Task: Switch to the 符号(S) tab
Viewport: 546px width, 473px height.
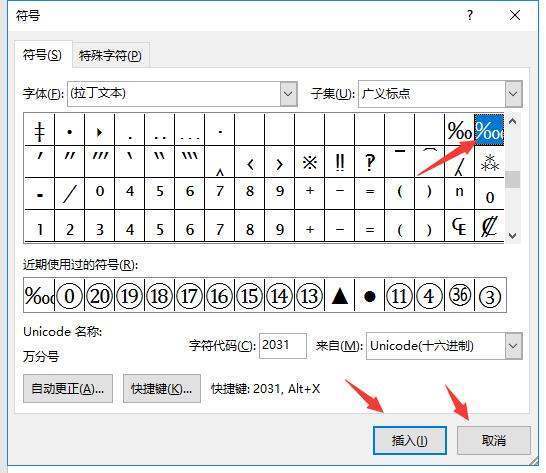Action: (x=42, y=55)
